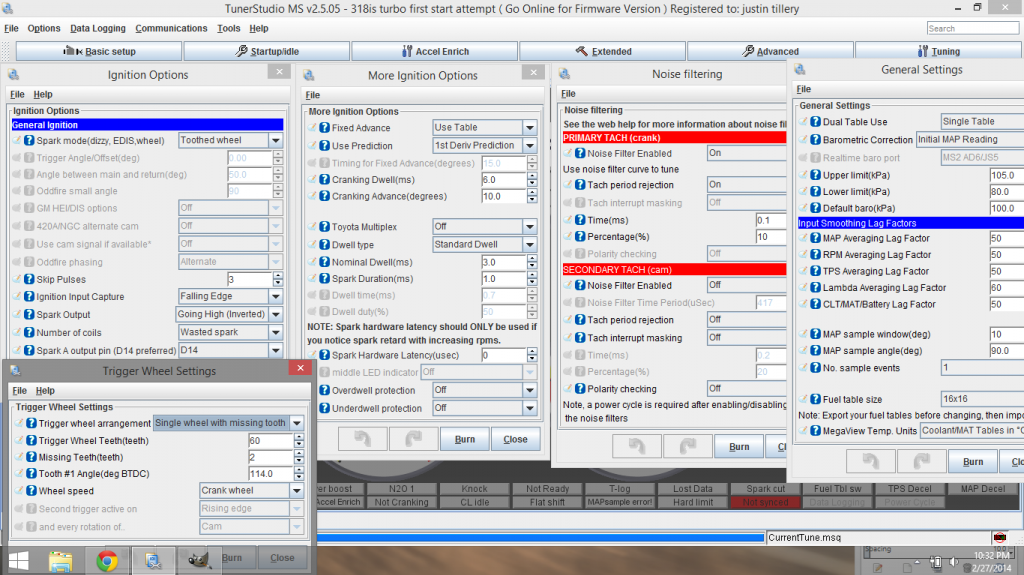Open help icon for Trigger wheel arrangement
Viewport: 1024px width, 575px height.
click(31, 423)
